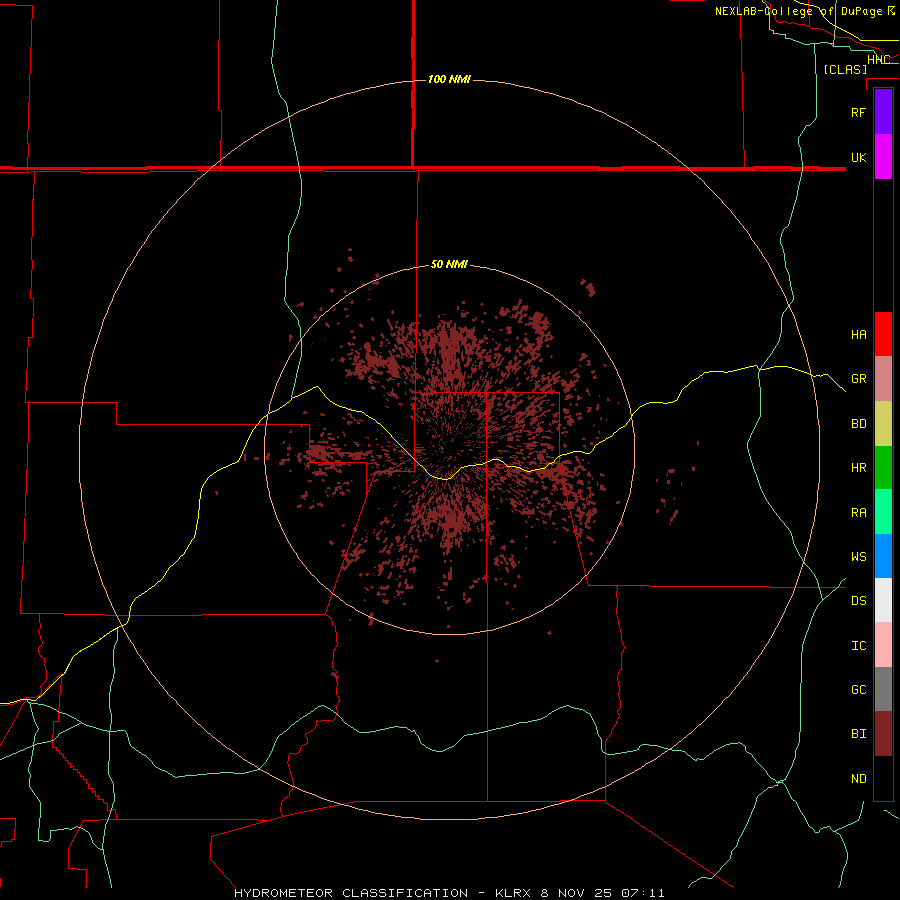Click the GR legend label

858,379
